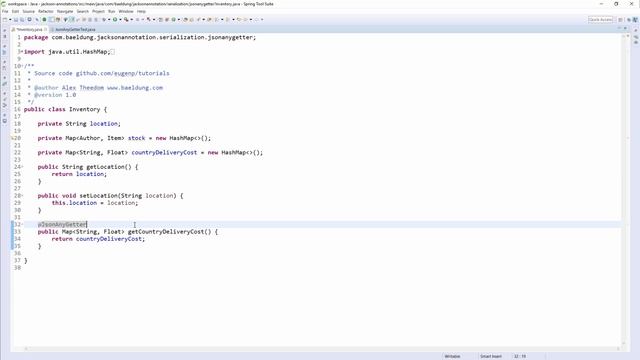Click the Save toolbar icon

(x=16, y=20)
